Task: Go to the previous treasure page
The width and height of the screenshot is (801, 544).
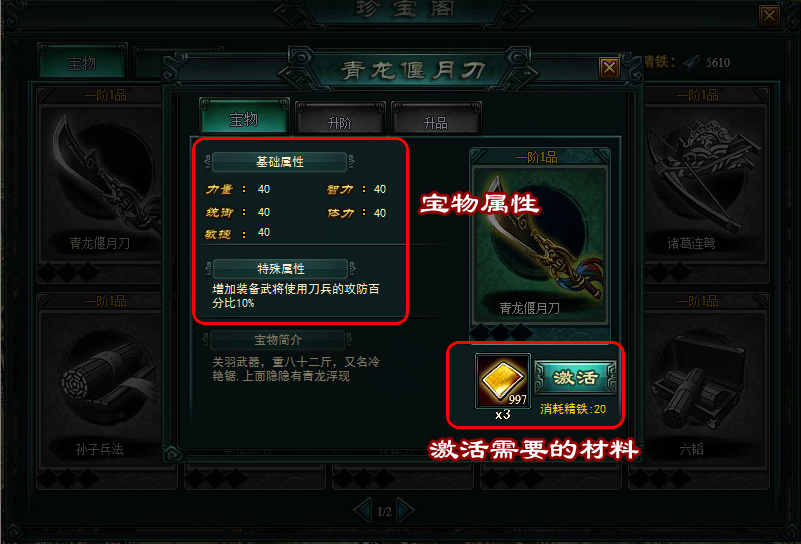Action: [363, 510]
